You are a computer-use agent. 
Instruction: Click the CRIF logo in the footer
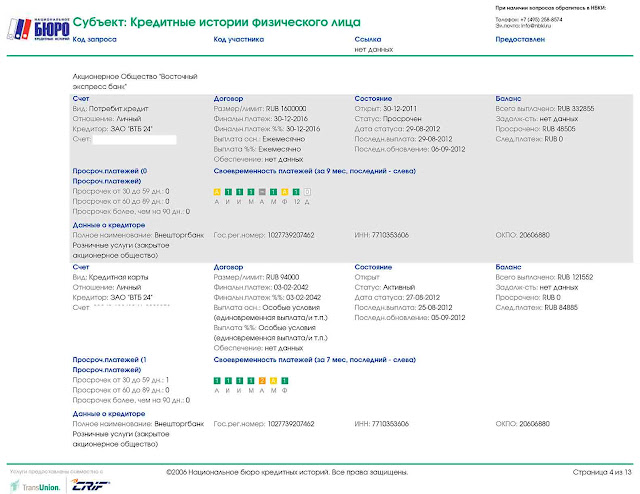[91, 485]
